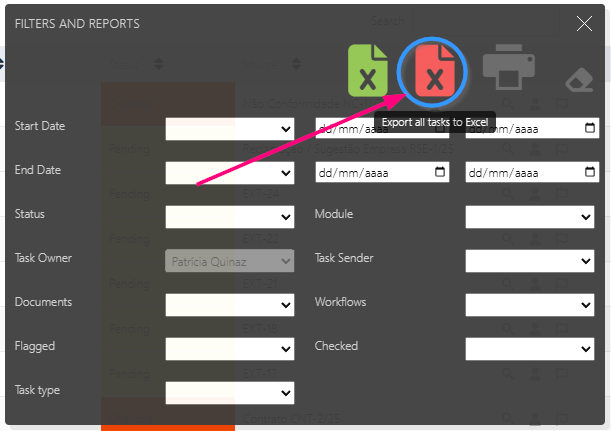Open calendar picker on End Date second field
The height and width of the screenshot is (431, 611).
590,172
